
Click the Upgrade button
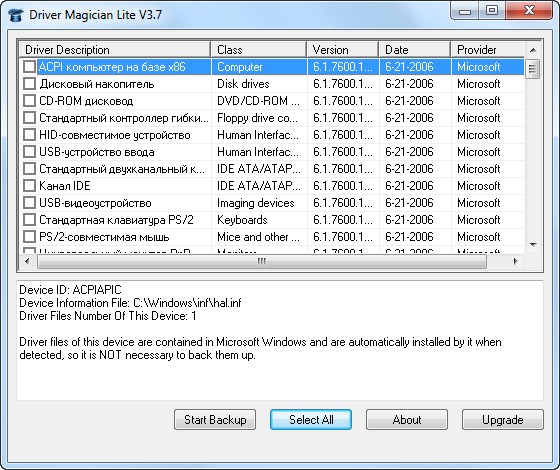(x=503, y=420)
